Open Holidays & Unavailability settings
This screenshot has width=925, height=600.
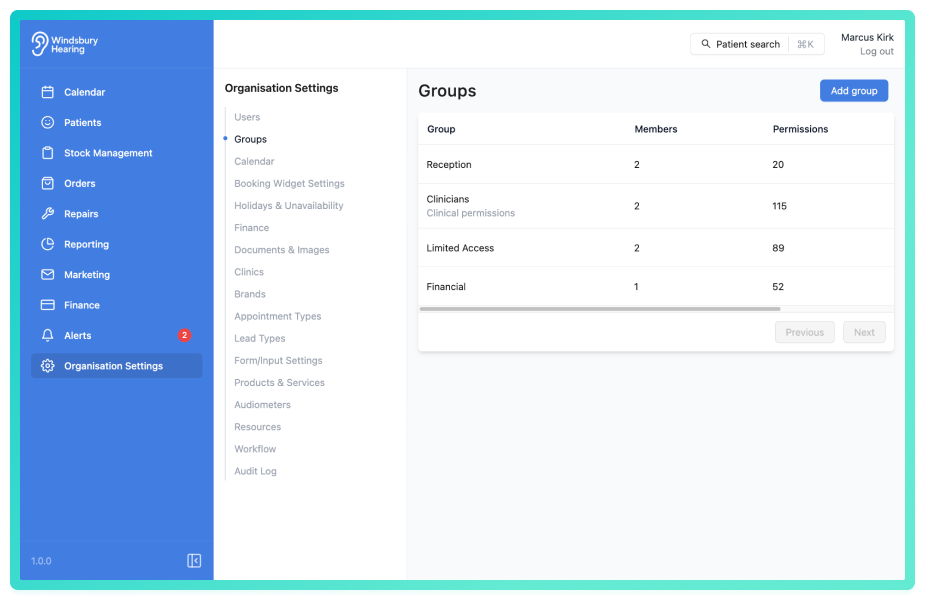pos(288,205)
